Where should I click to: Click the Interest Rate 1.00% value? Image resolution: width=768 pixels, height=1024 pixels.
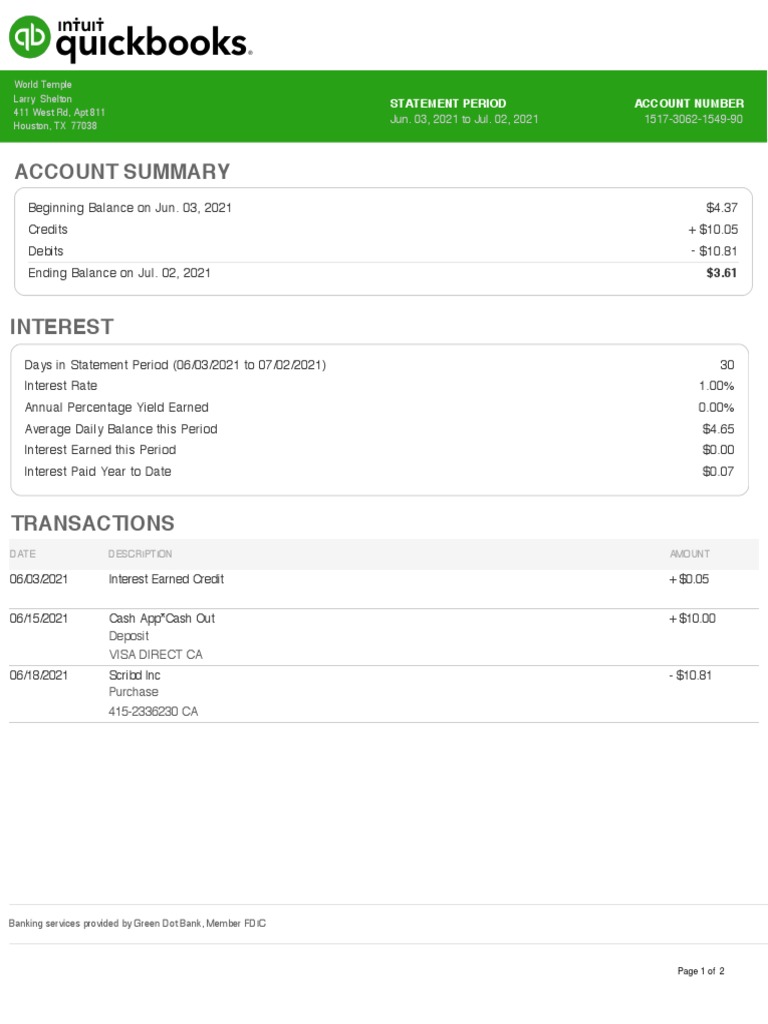click(x=716, y=386)
